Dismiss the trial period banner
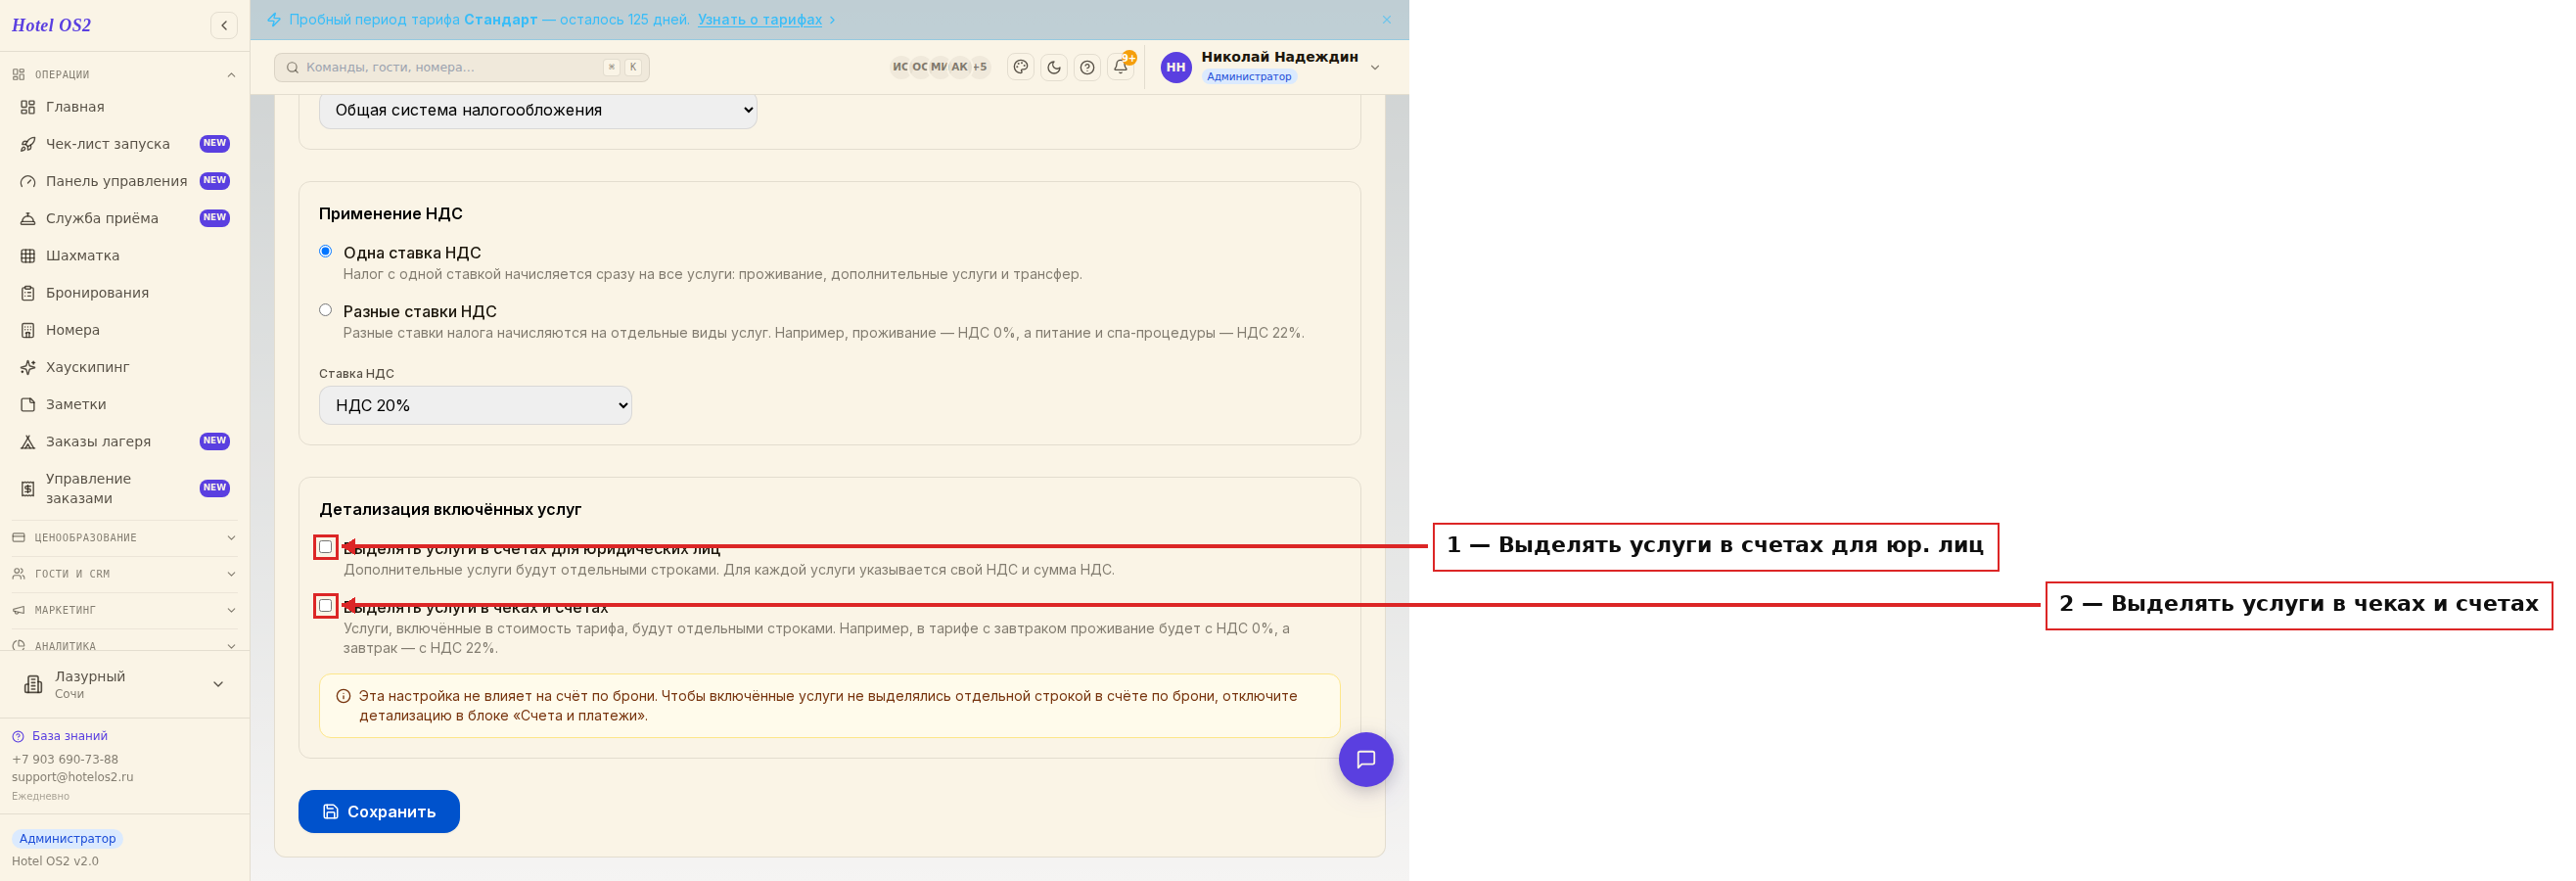The image size is (2576, 881). tap(1386, 19)
